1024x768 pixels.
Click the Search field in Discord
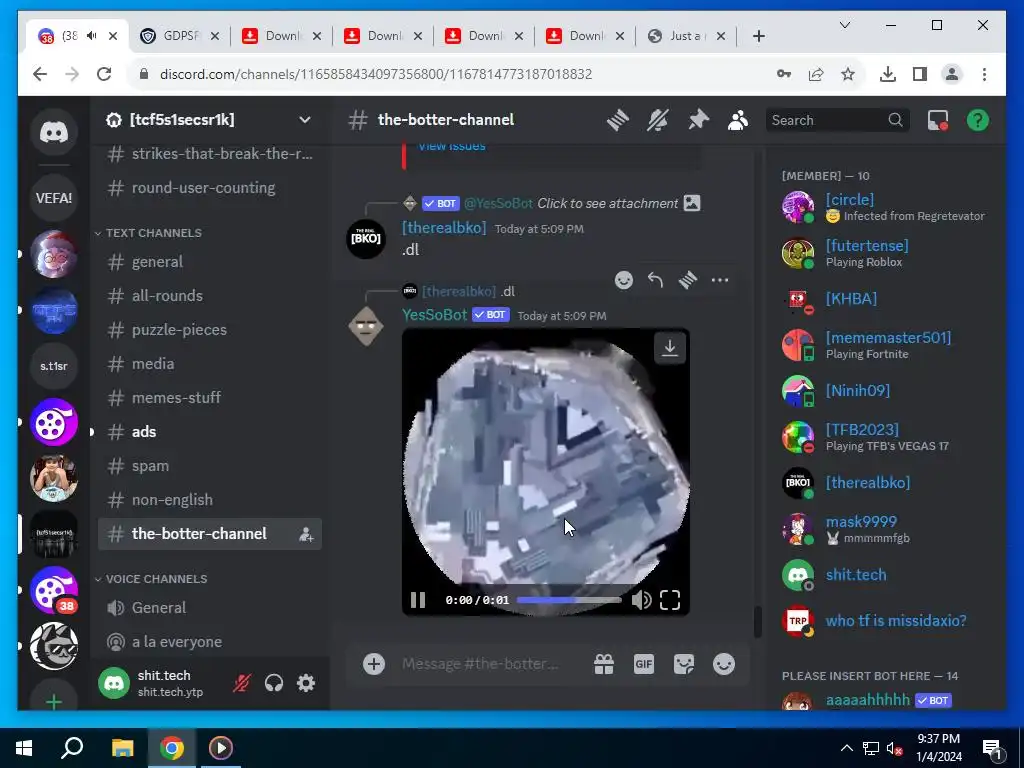(837, 120)
